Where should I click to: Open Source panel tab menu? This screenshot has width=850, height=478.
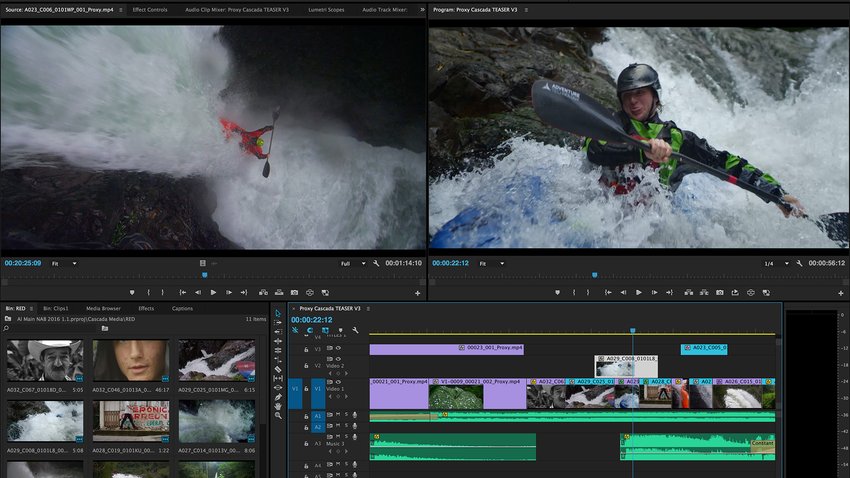(120, 10)
